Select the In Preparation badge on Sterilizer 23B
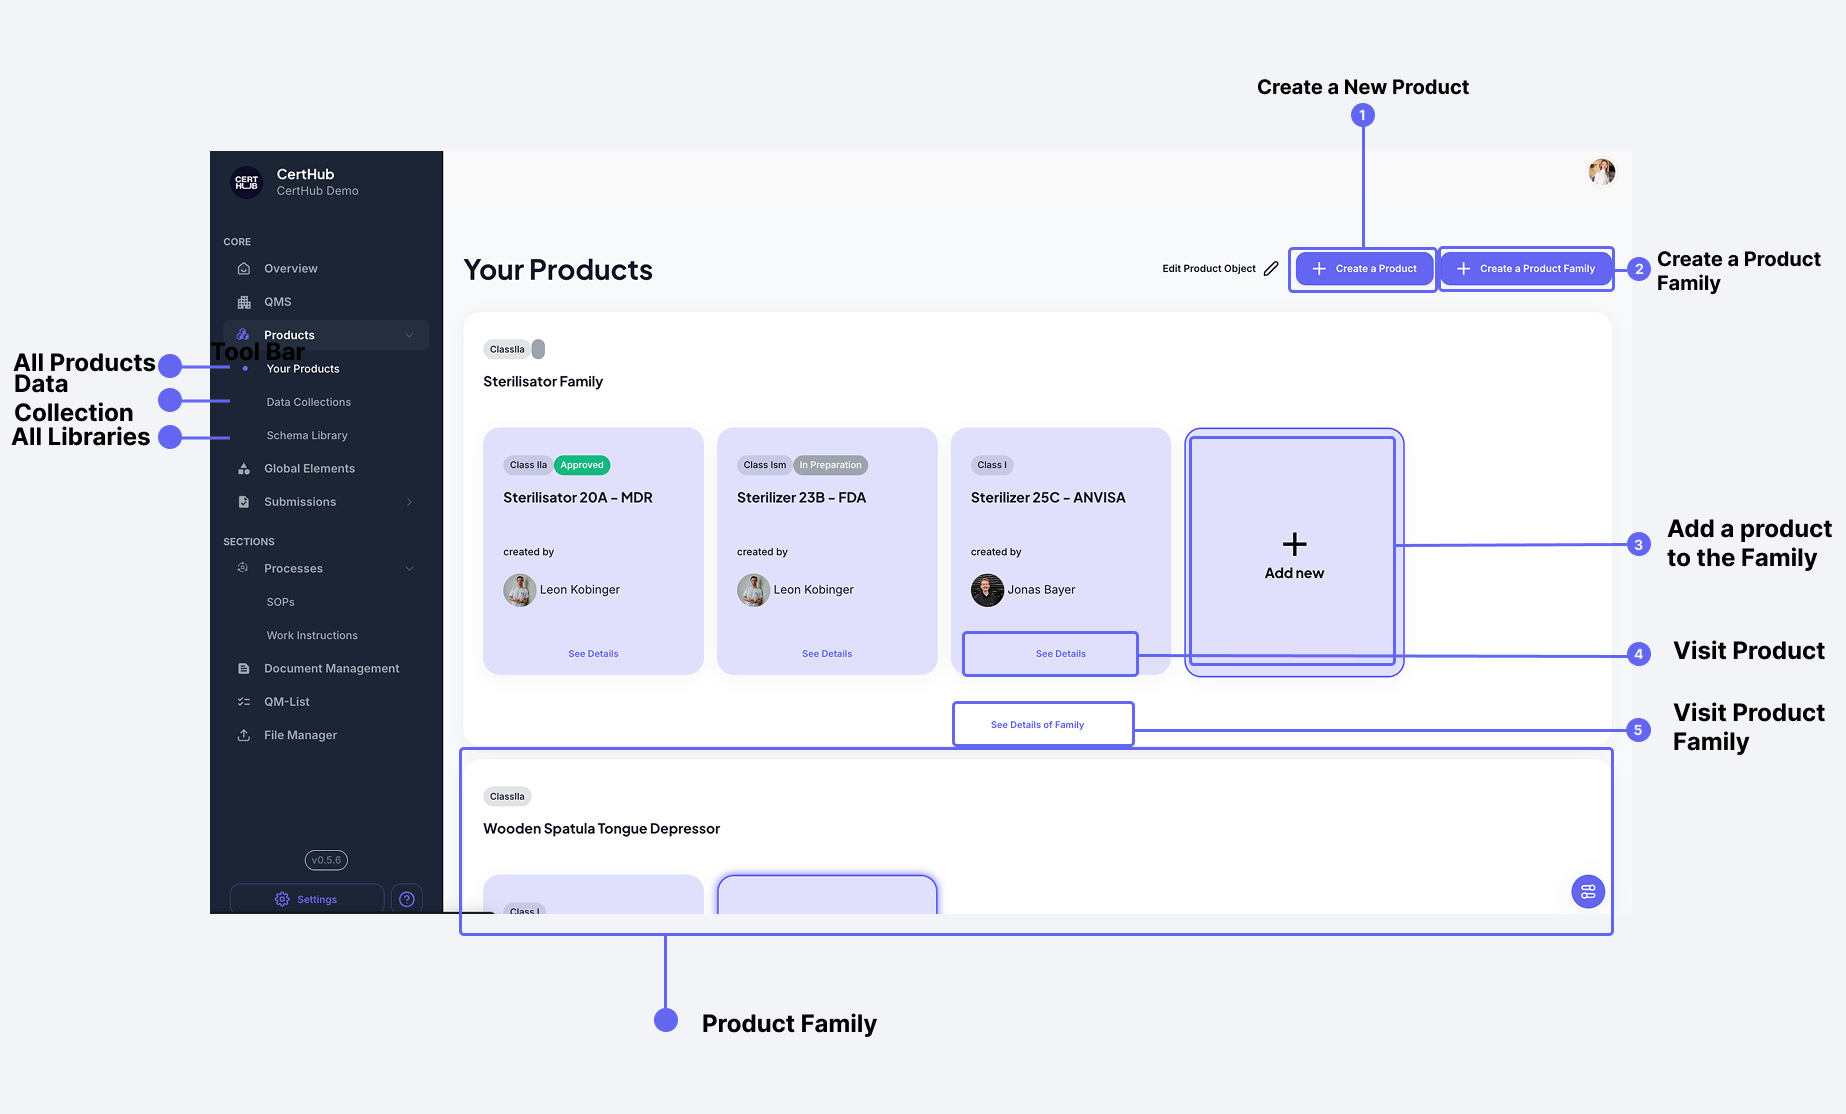Viewport: 1846px width, 1114px height. [x=830, y=464]
